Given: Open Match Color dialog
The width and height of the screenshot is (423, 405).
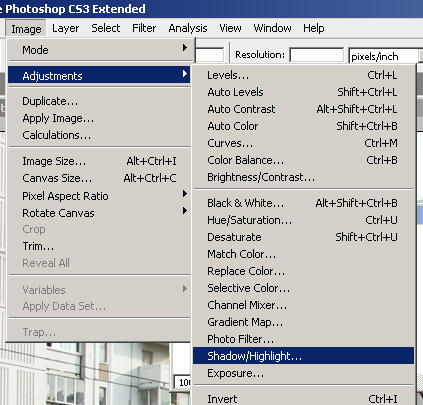Looking at the screenshot, I should [x=303, y=254].
